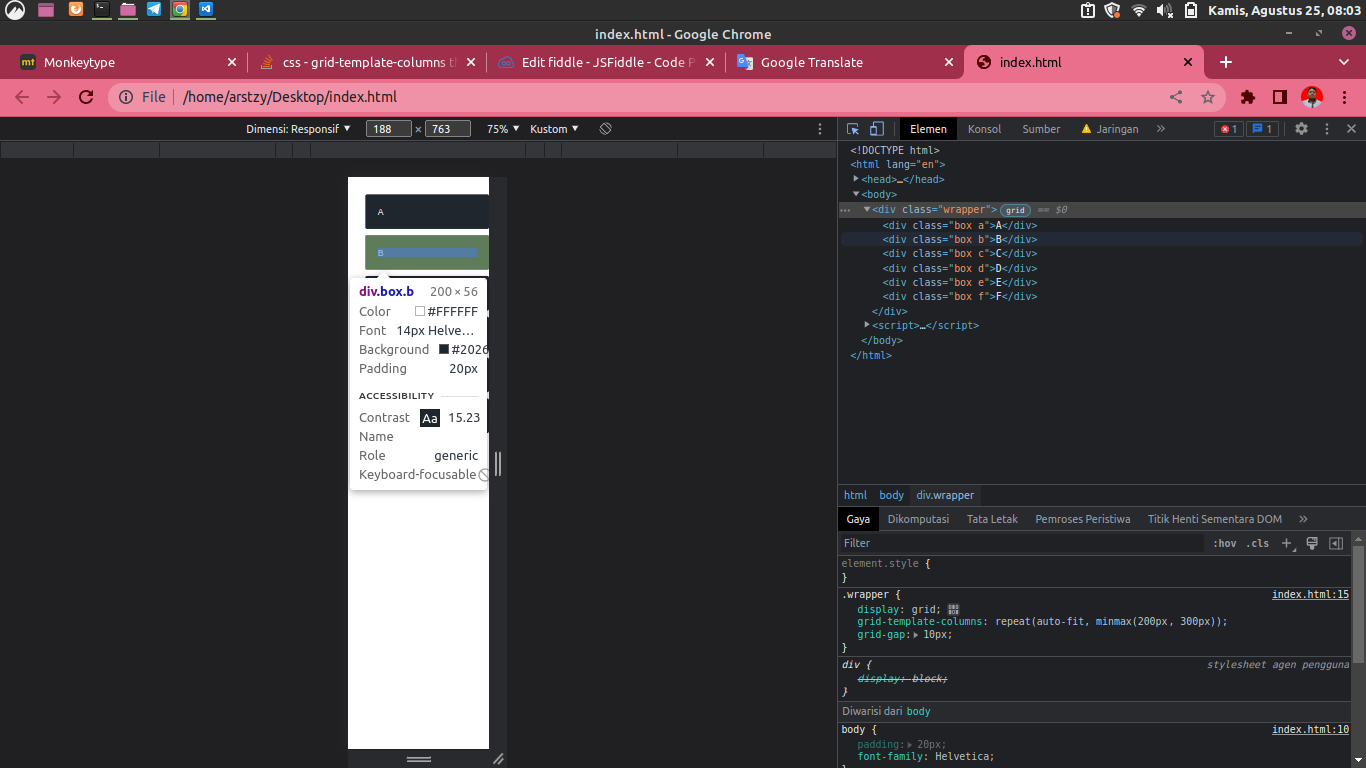Click the viewport width field showing 188

(x=389, y=129)
